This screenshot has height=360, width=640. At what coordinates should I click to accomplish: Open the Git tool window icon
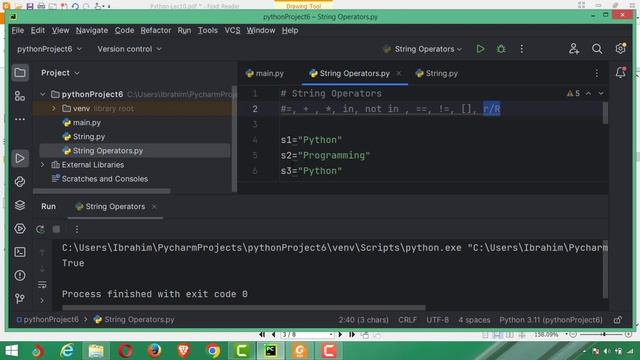pyautogui.click(x=20, y=299)
